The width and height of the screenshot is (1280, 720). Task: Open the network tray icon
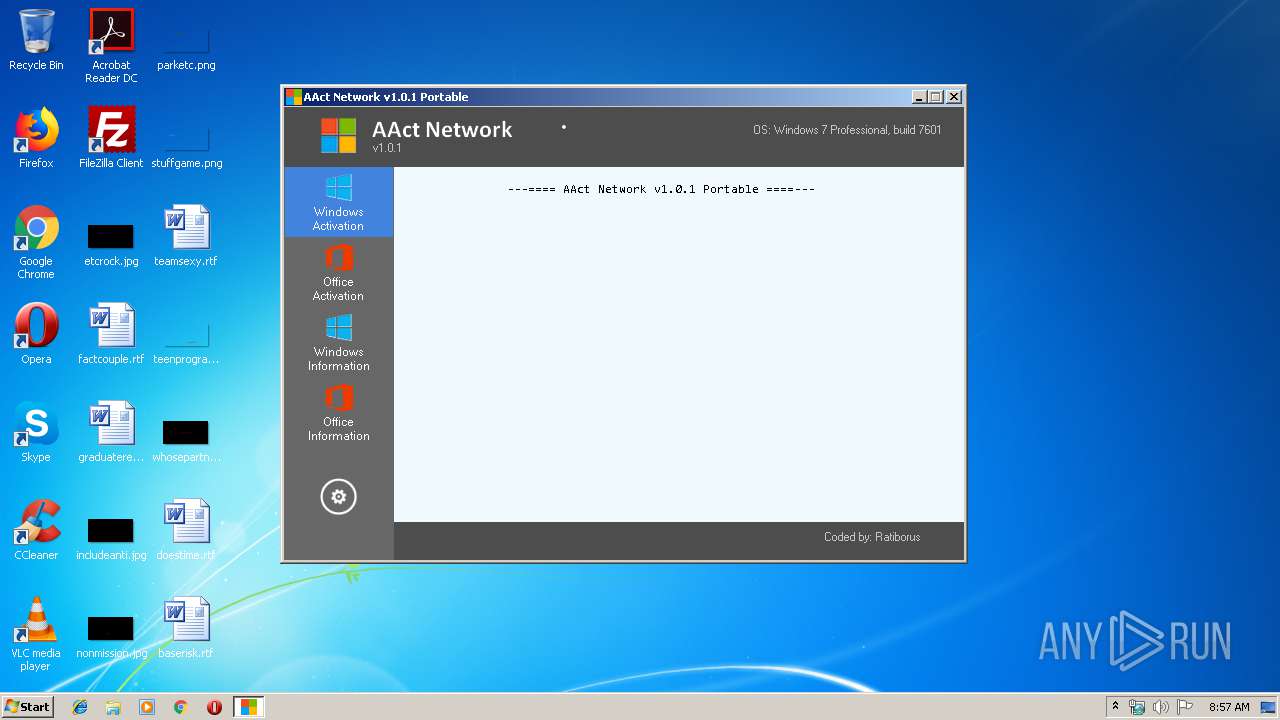1137,707
